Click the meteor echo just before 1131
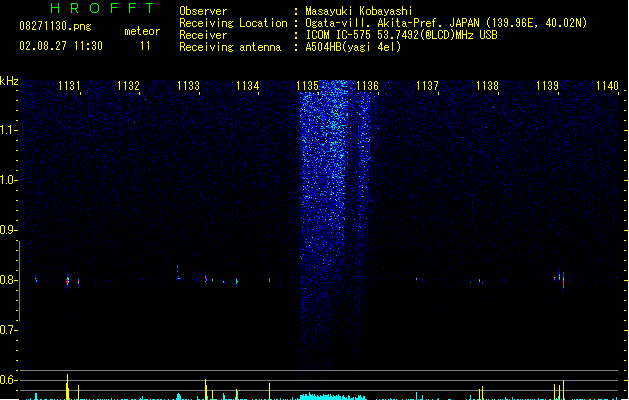The width and height of the screenshot is (629, 400). click(67, 280)
